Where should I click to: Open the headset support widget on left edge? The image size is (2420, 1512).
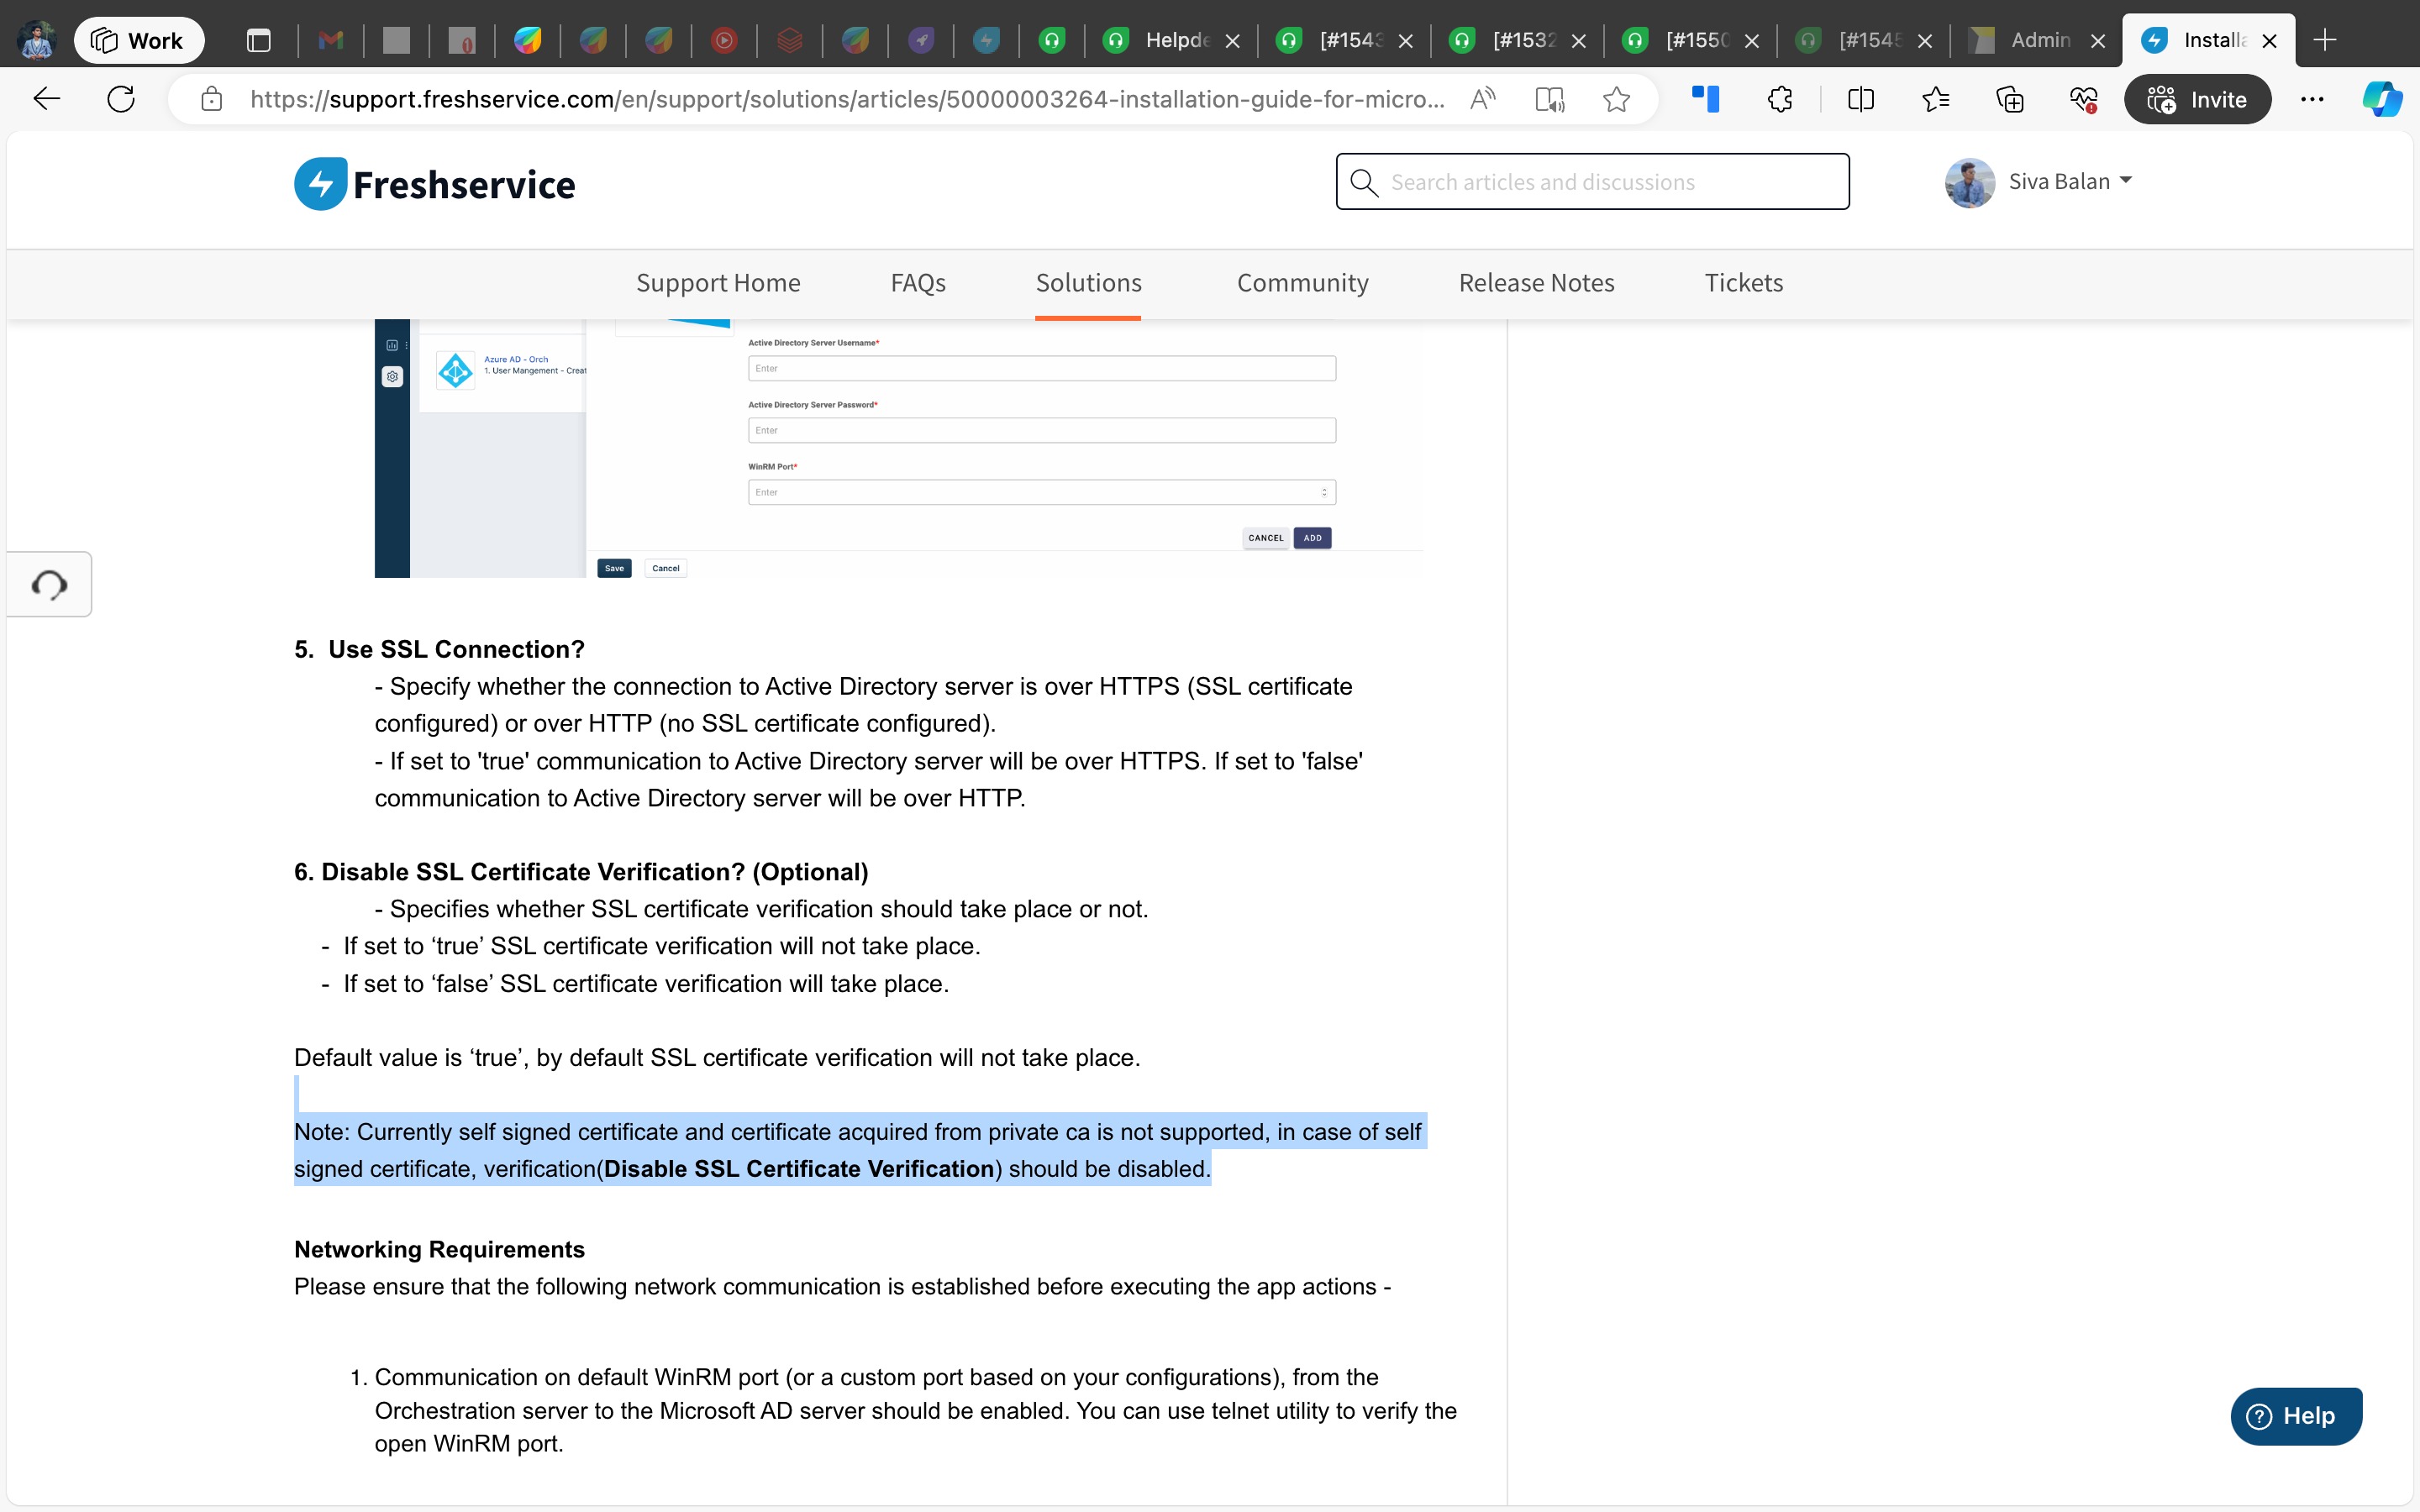(x=49, y=584)
